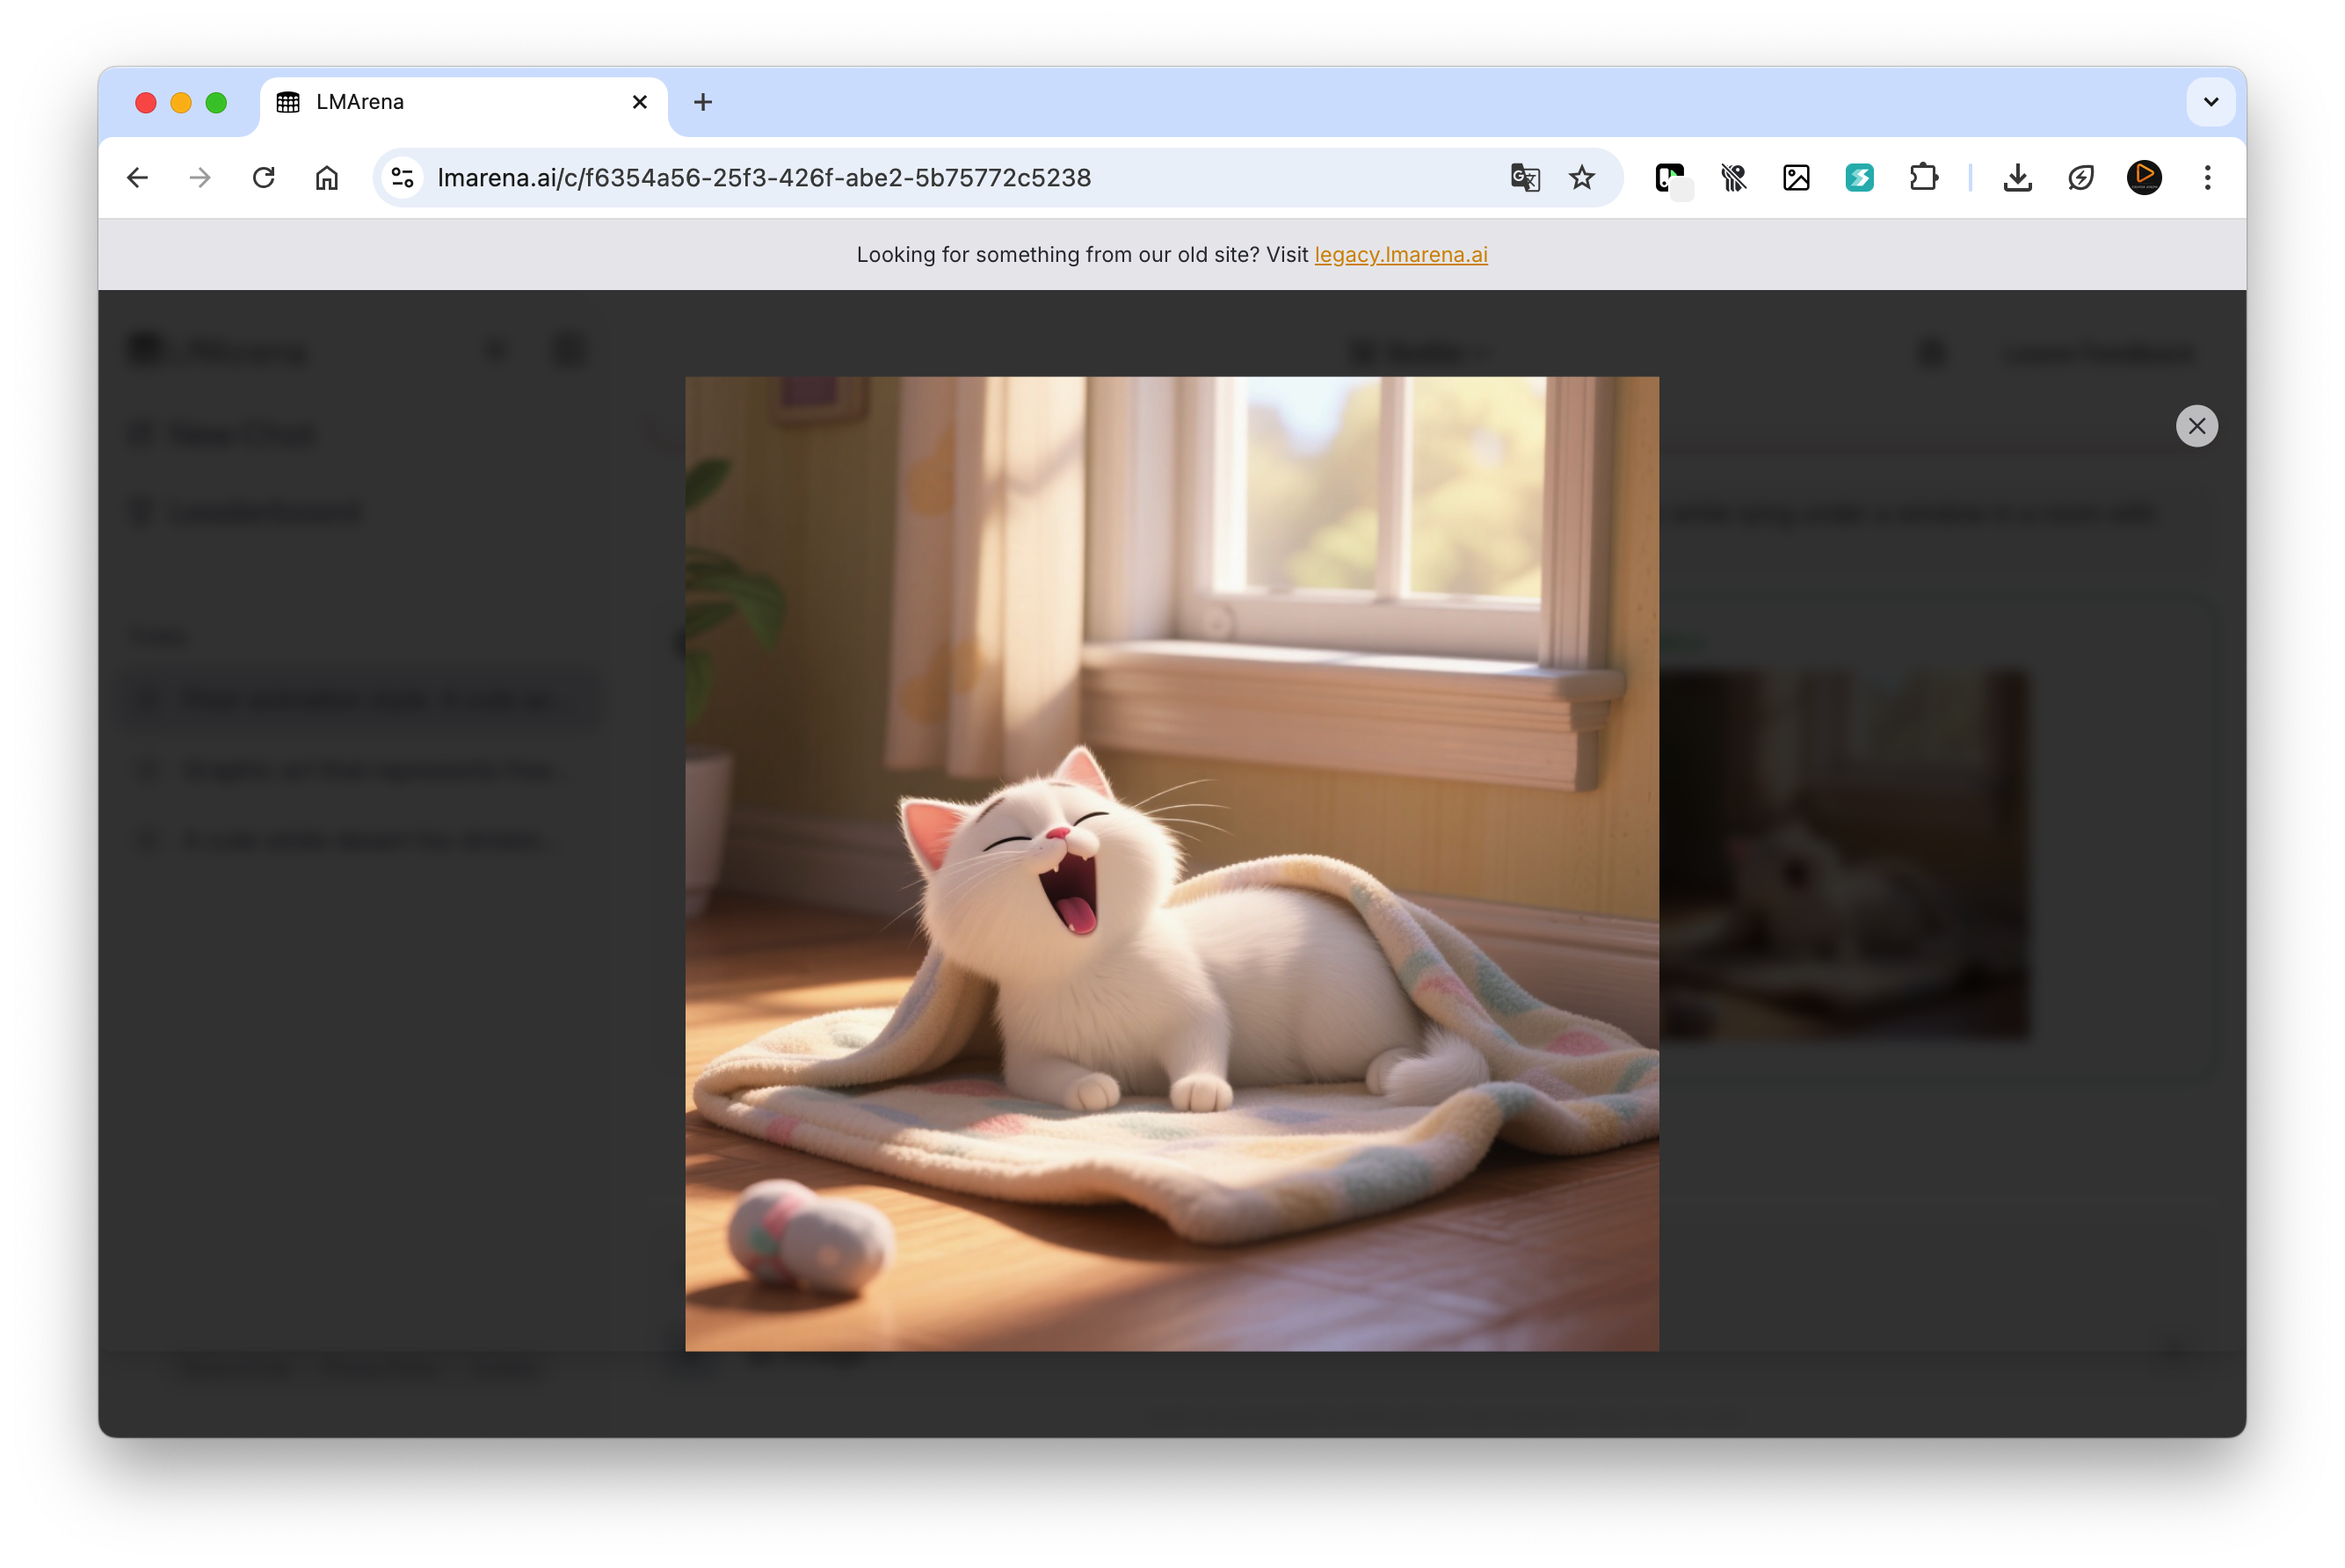Viewport: 2345px width, 1568px height.
Task: Visit the legacy.lmarena.ai link
Action: click(x=1400, y=255)
